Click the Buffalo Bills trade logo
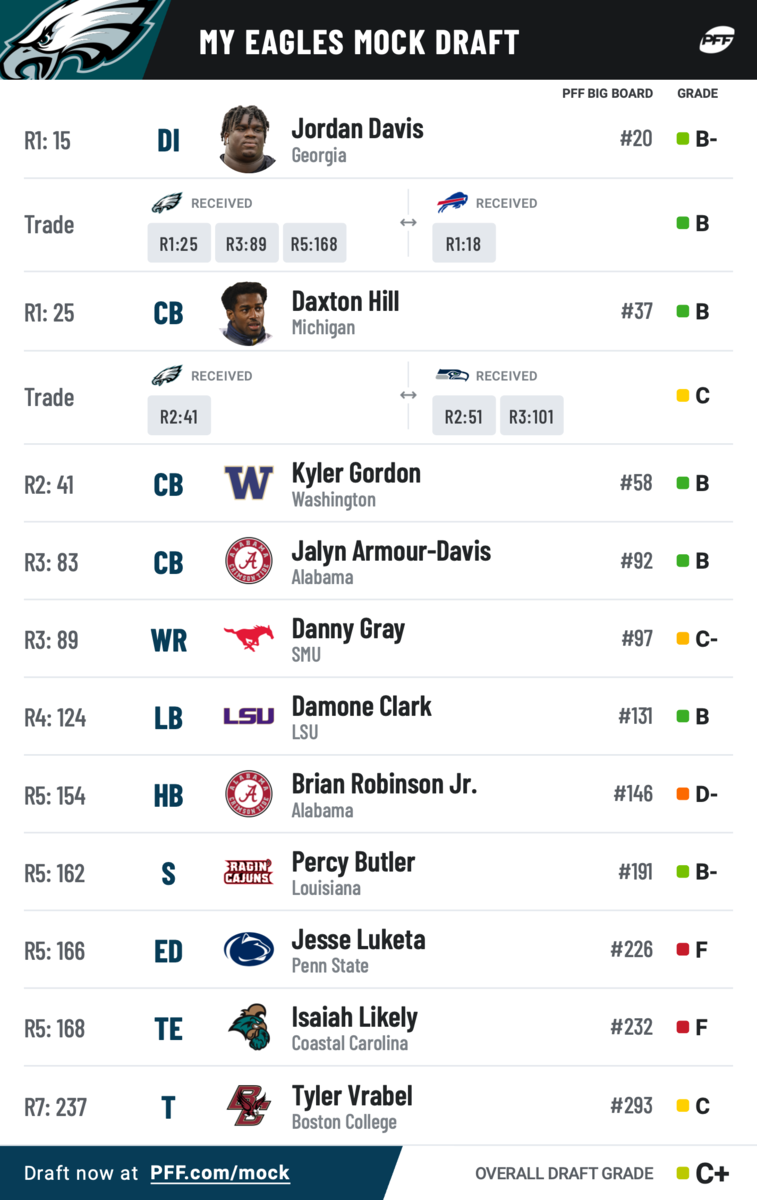Screen dimensions: 757x1200 (452, 203)
